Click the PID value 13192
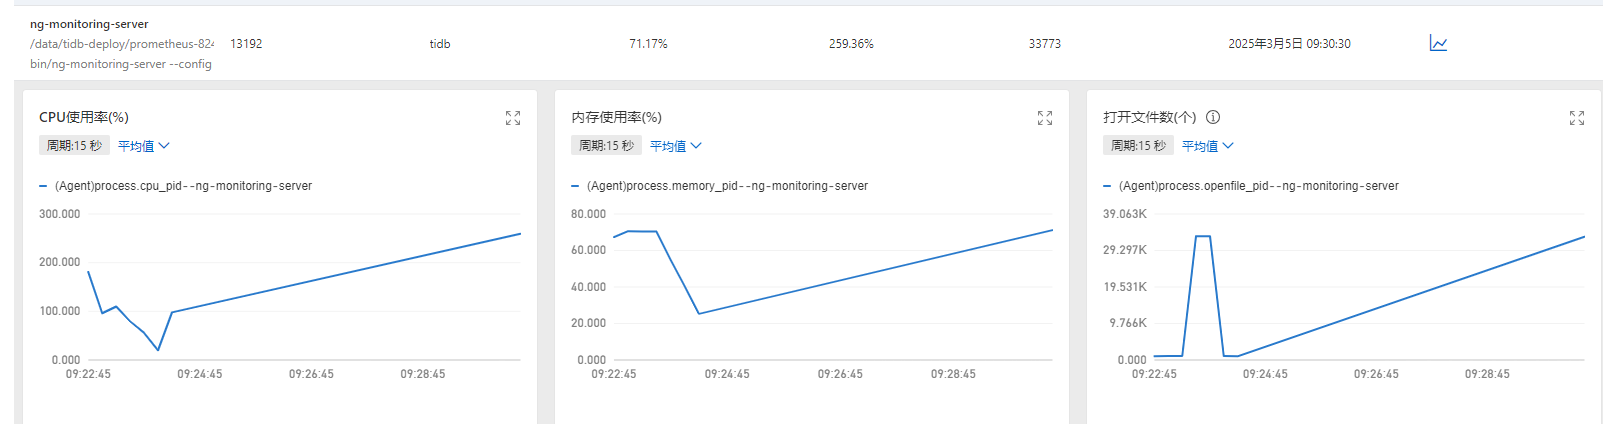 pyautogui.click(x=246, y=44)
